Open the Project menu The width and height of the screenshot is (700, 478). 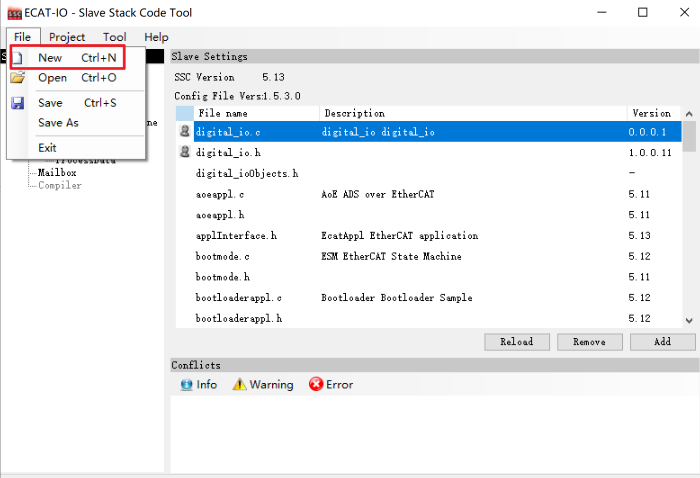[67, 37]
